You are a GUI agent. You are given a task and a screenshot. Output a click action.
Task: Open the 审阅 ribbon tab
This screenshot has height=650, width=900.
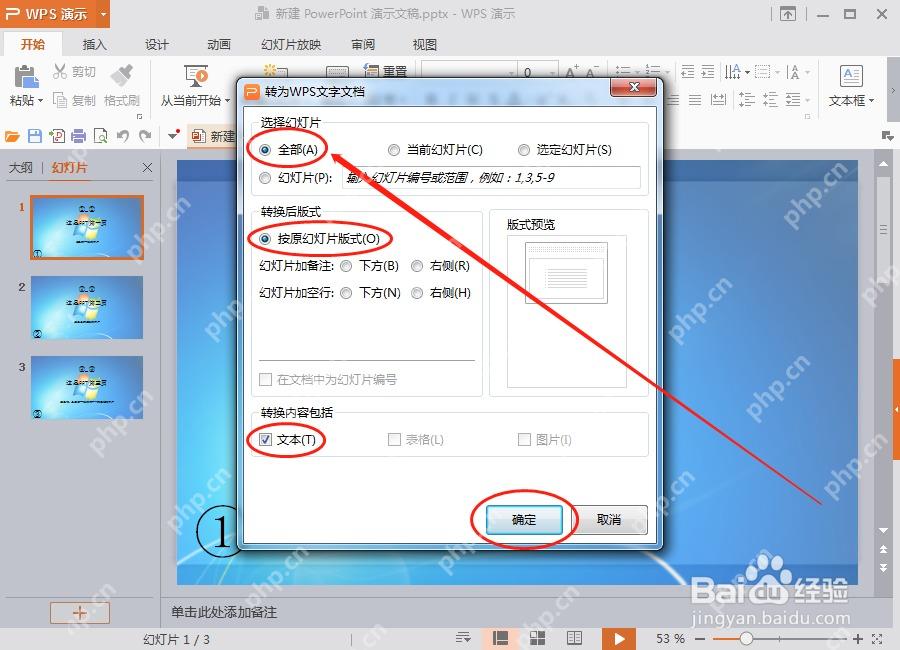coord(363,44)
